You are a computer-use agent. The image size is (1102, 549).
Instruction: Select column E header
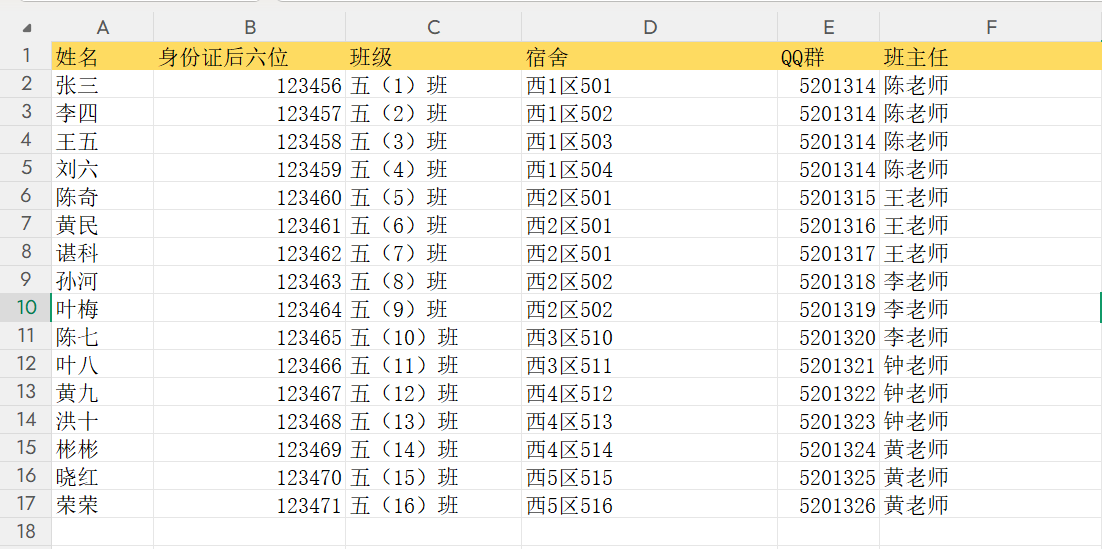tap(829, 27)
